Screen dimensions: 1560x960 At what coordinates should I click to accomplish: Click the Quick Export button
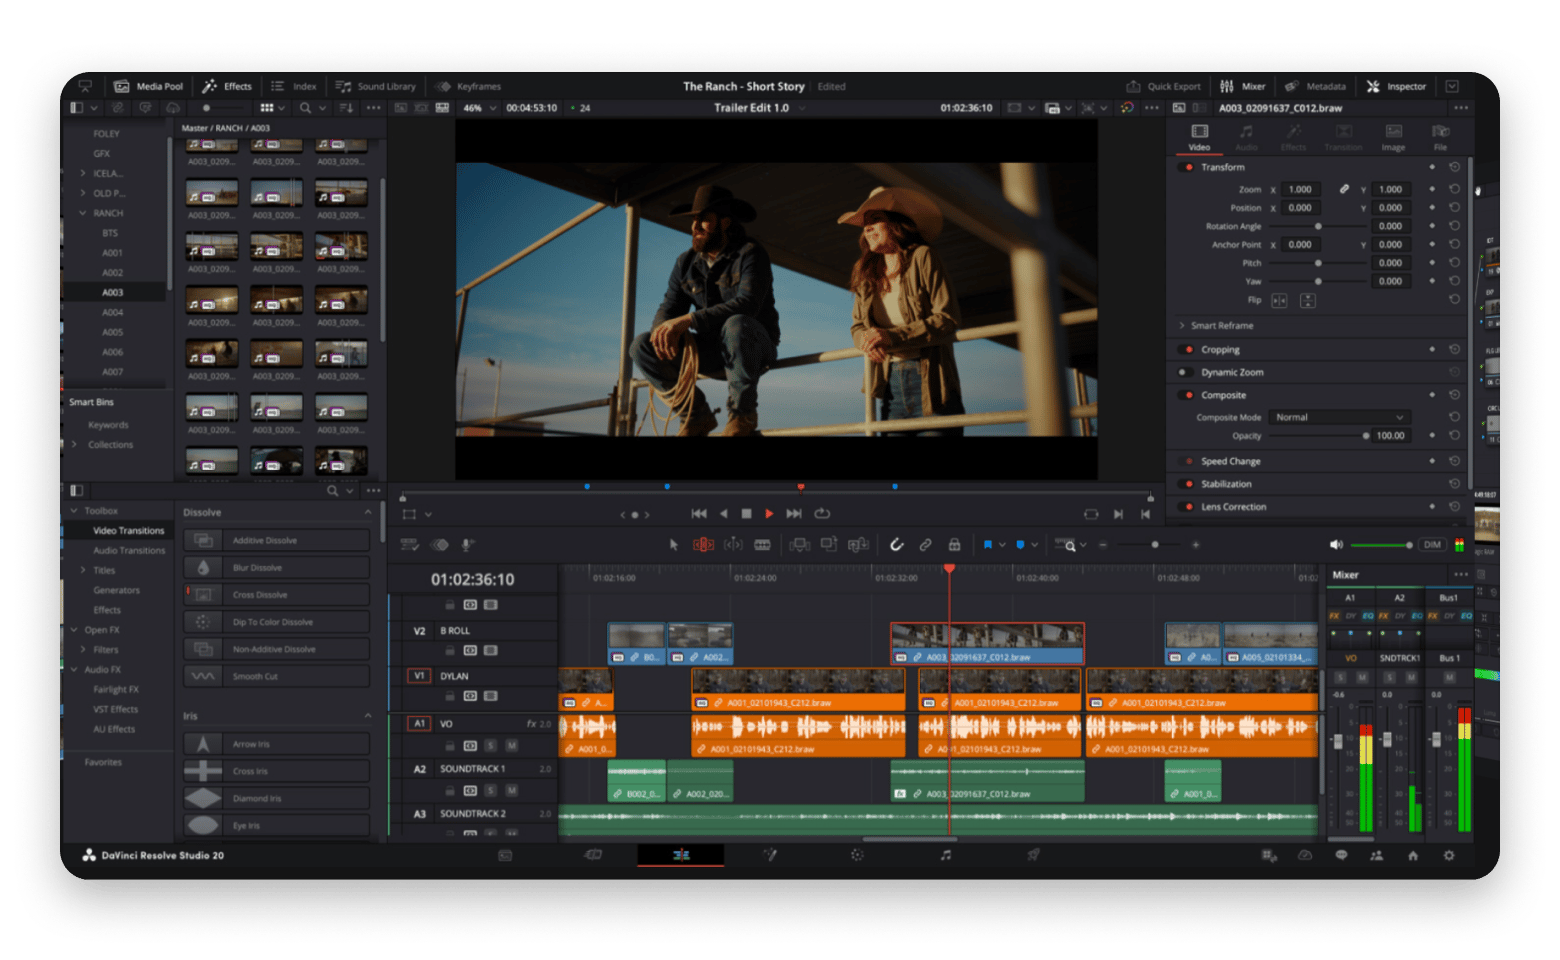pyautogui.click(x=1163, y=87)
